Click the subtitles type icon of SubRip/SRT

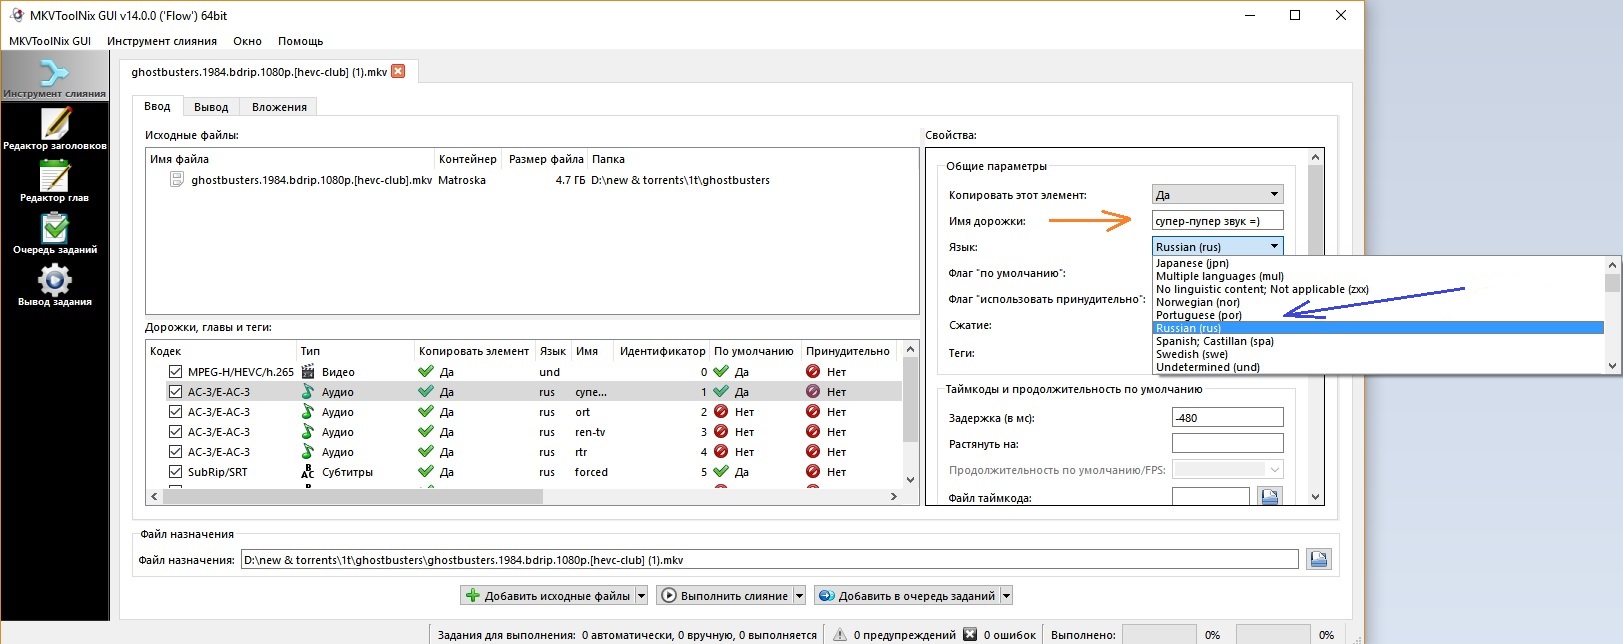tap(308, 472)
